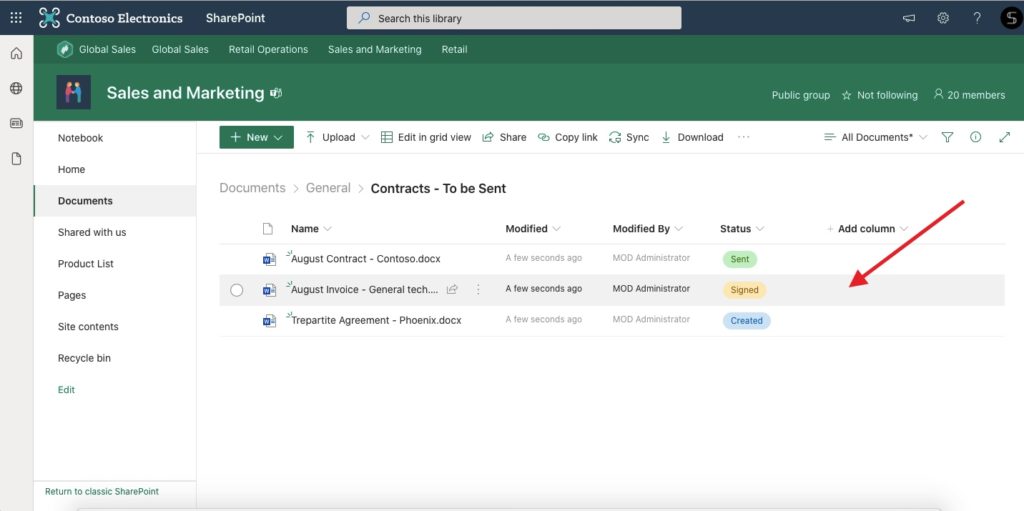Open Sales and Marketing in hub navigation
Screen dimensions: 1024x511
[x=375, y=50]
